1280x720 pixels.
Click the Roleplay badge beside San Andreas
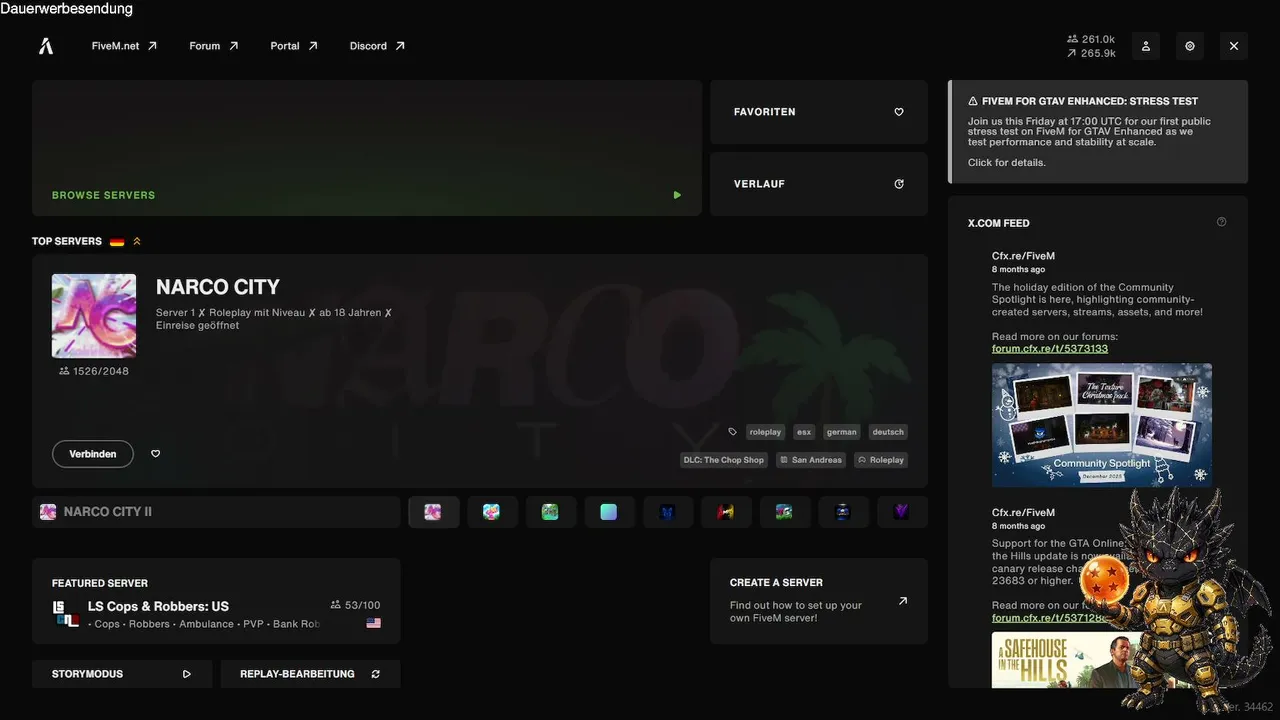[881, 460]
